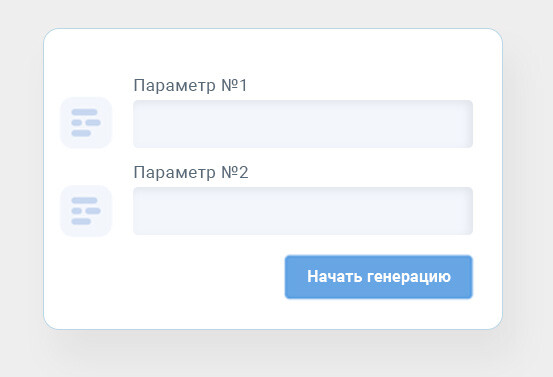
Task: Focus the Параметр №2 input field
Action: coord(303,211)
